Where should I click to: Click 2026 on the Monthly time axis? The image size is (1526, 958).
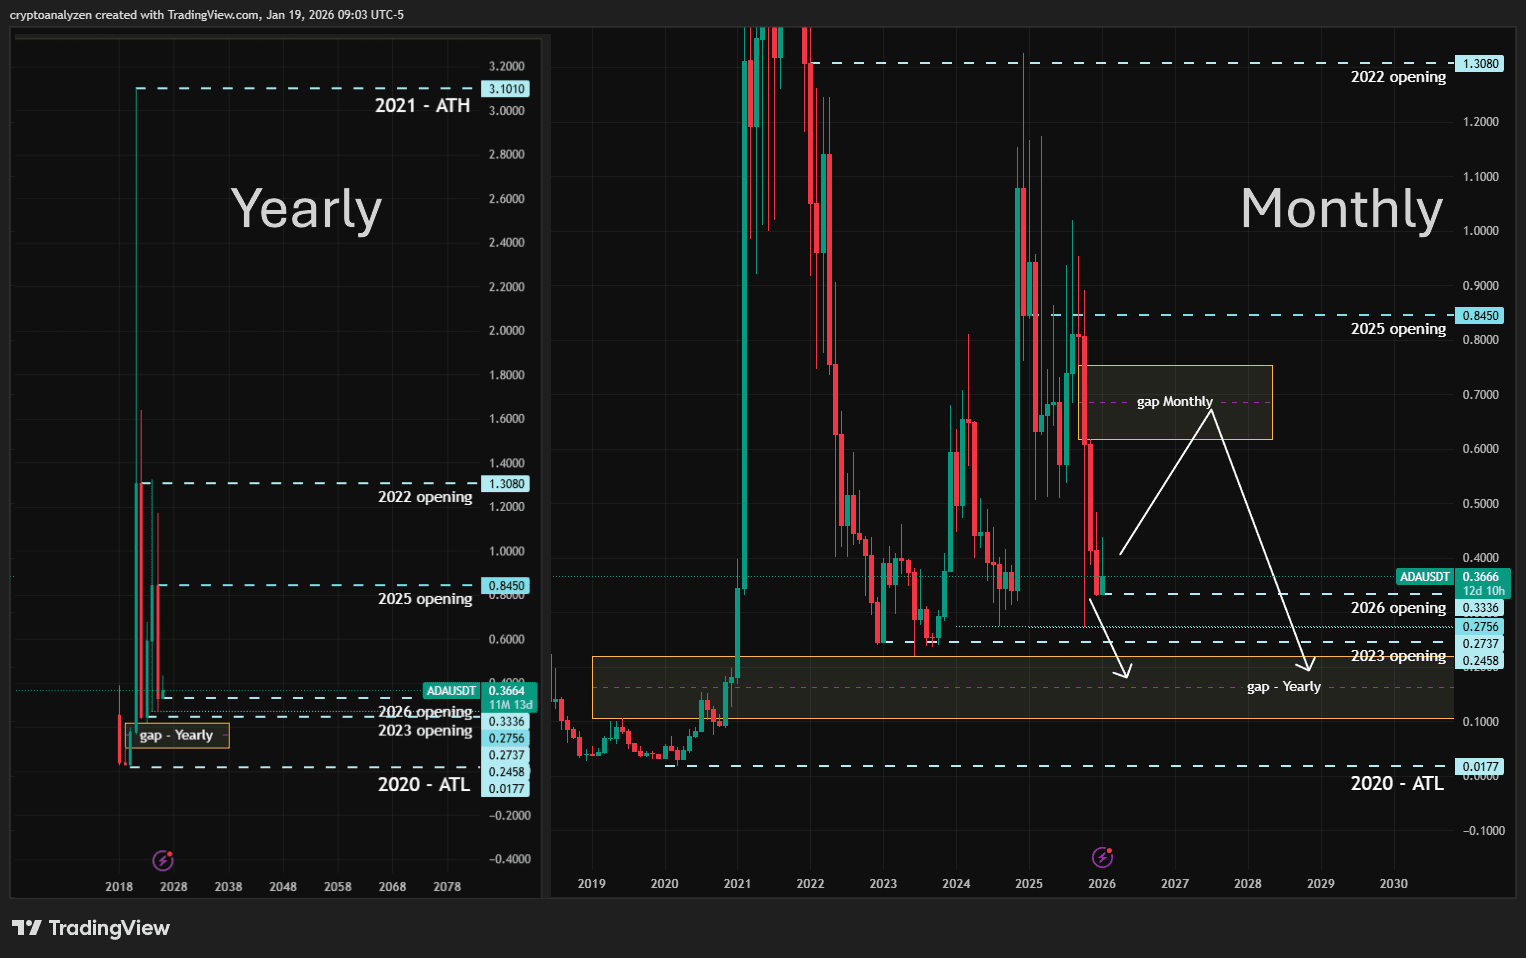tap(1102, 883)
